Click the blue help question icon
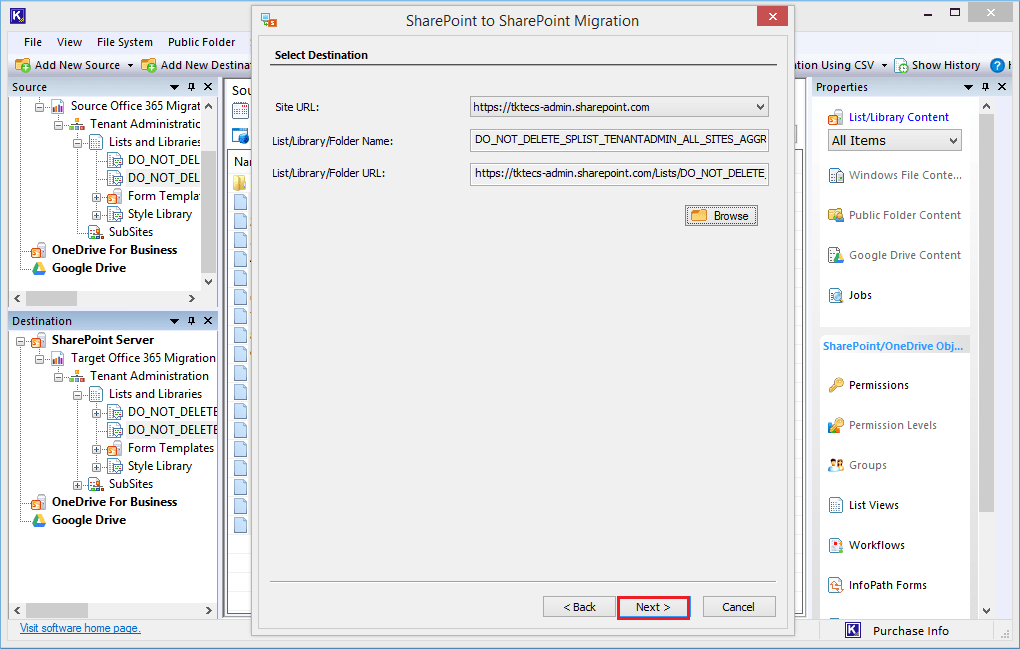This screenshot has height=649, width=1020. [x=997, y=66]
